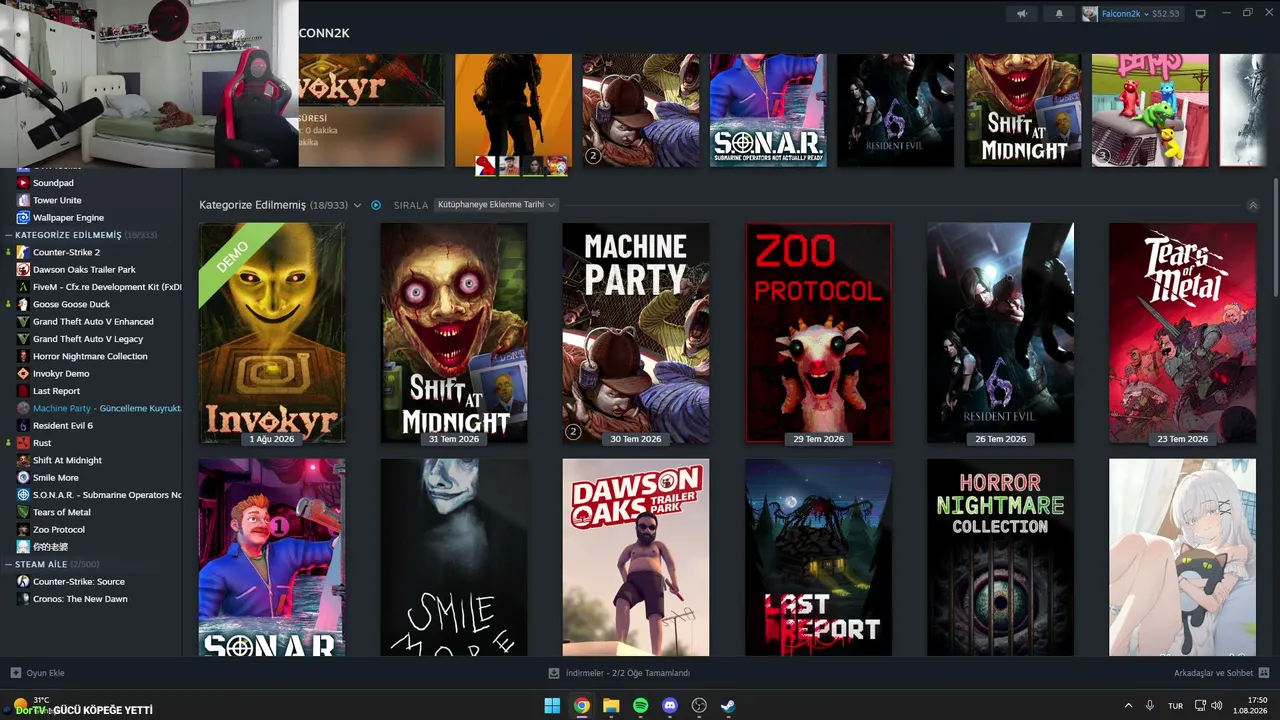This screenshot has height=720, width=1280.
Task: Select Resident Evil 6 in the sidebar
Action: point(63,425)
